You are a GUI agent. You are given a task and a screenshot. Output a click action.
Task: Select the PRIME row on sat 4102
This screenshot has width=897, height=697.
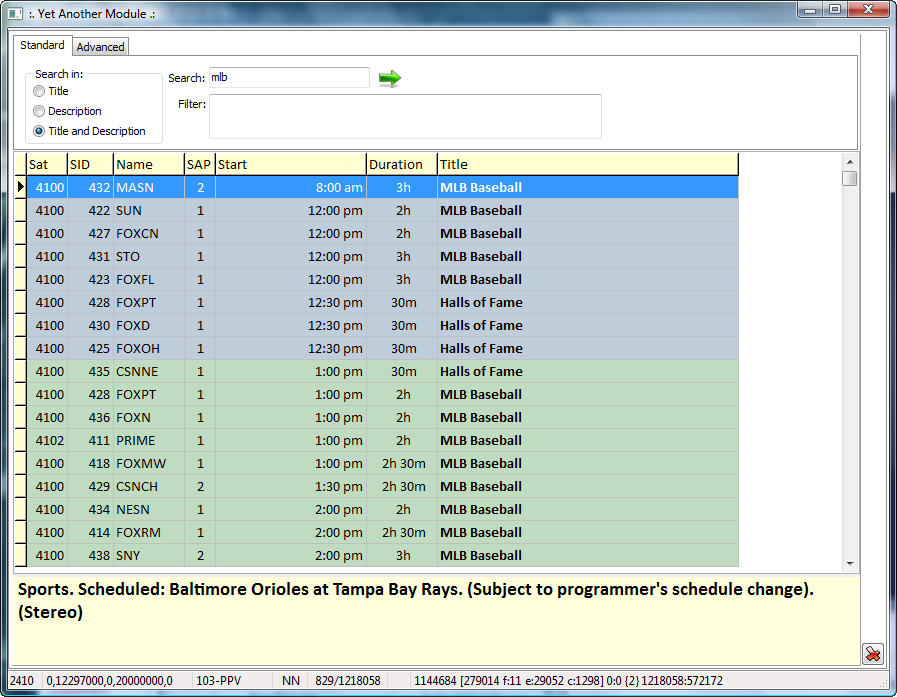click(382, 441)
